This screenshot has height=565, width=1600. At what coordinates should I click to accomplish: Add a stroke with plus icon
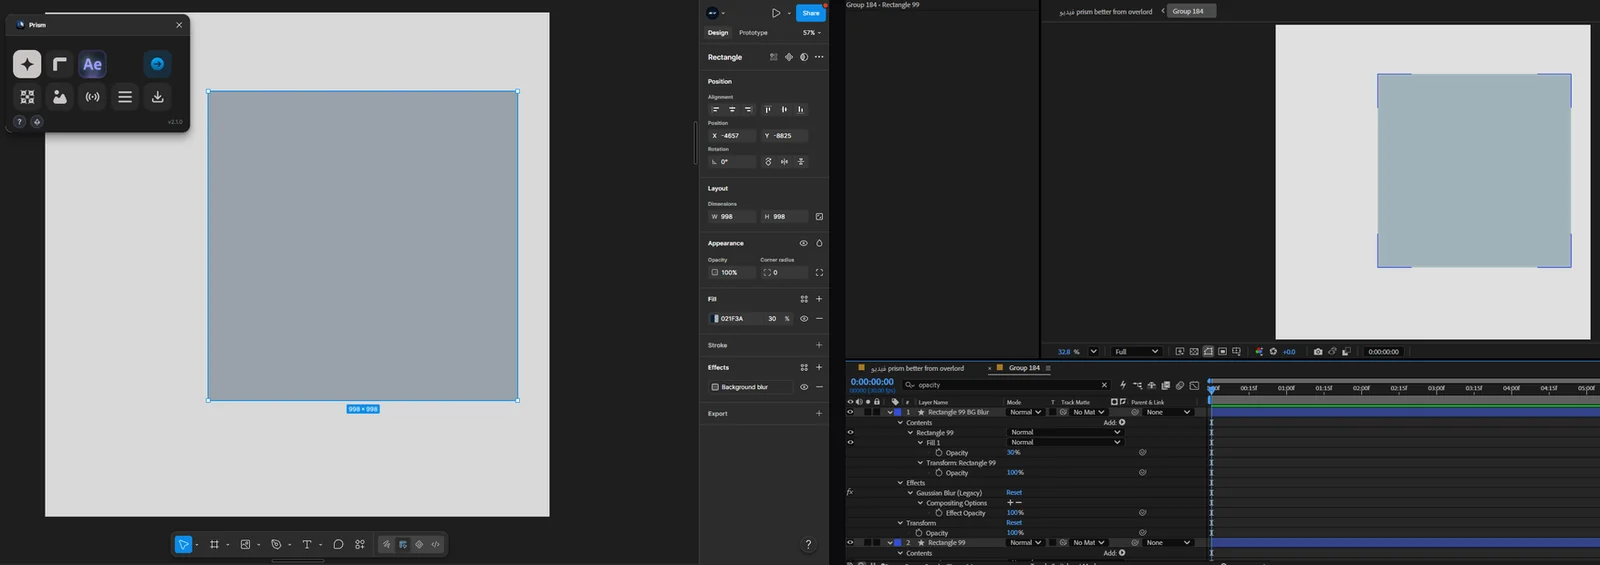(x=819, y=345)
